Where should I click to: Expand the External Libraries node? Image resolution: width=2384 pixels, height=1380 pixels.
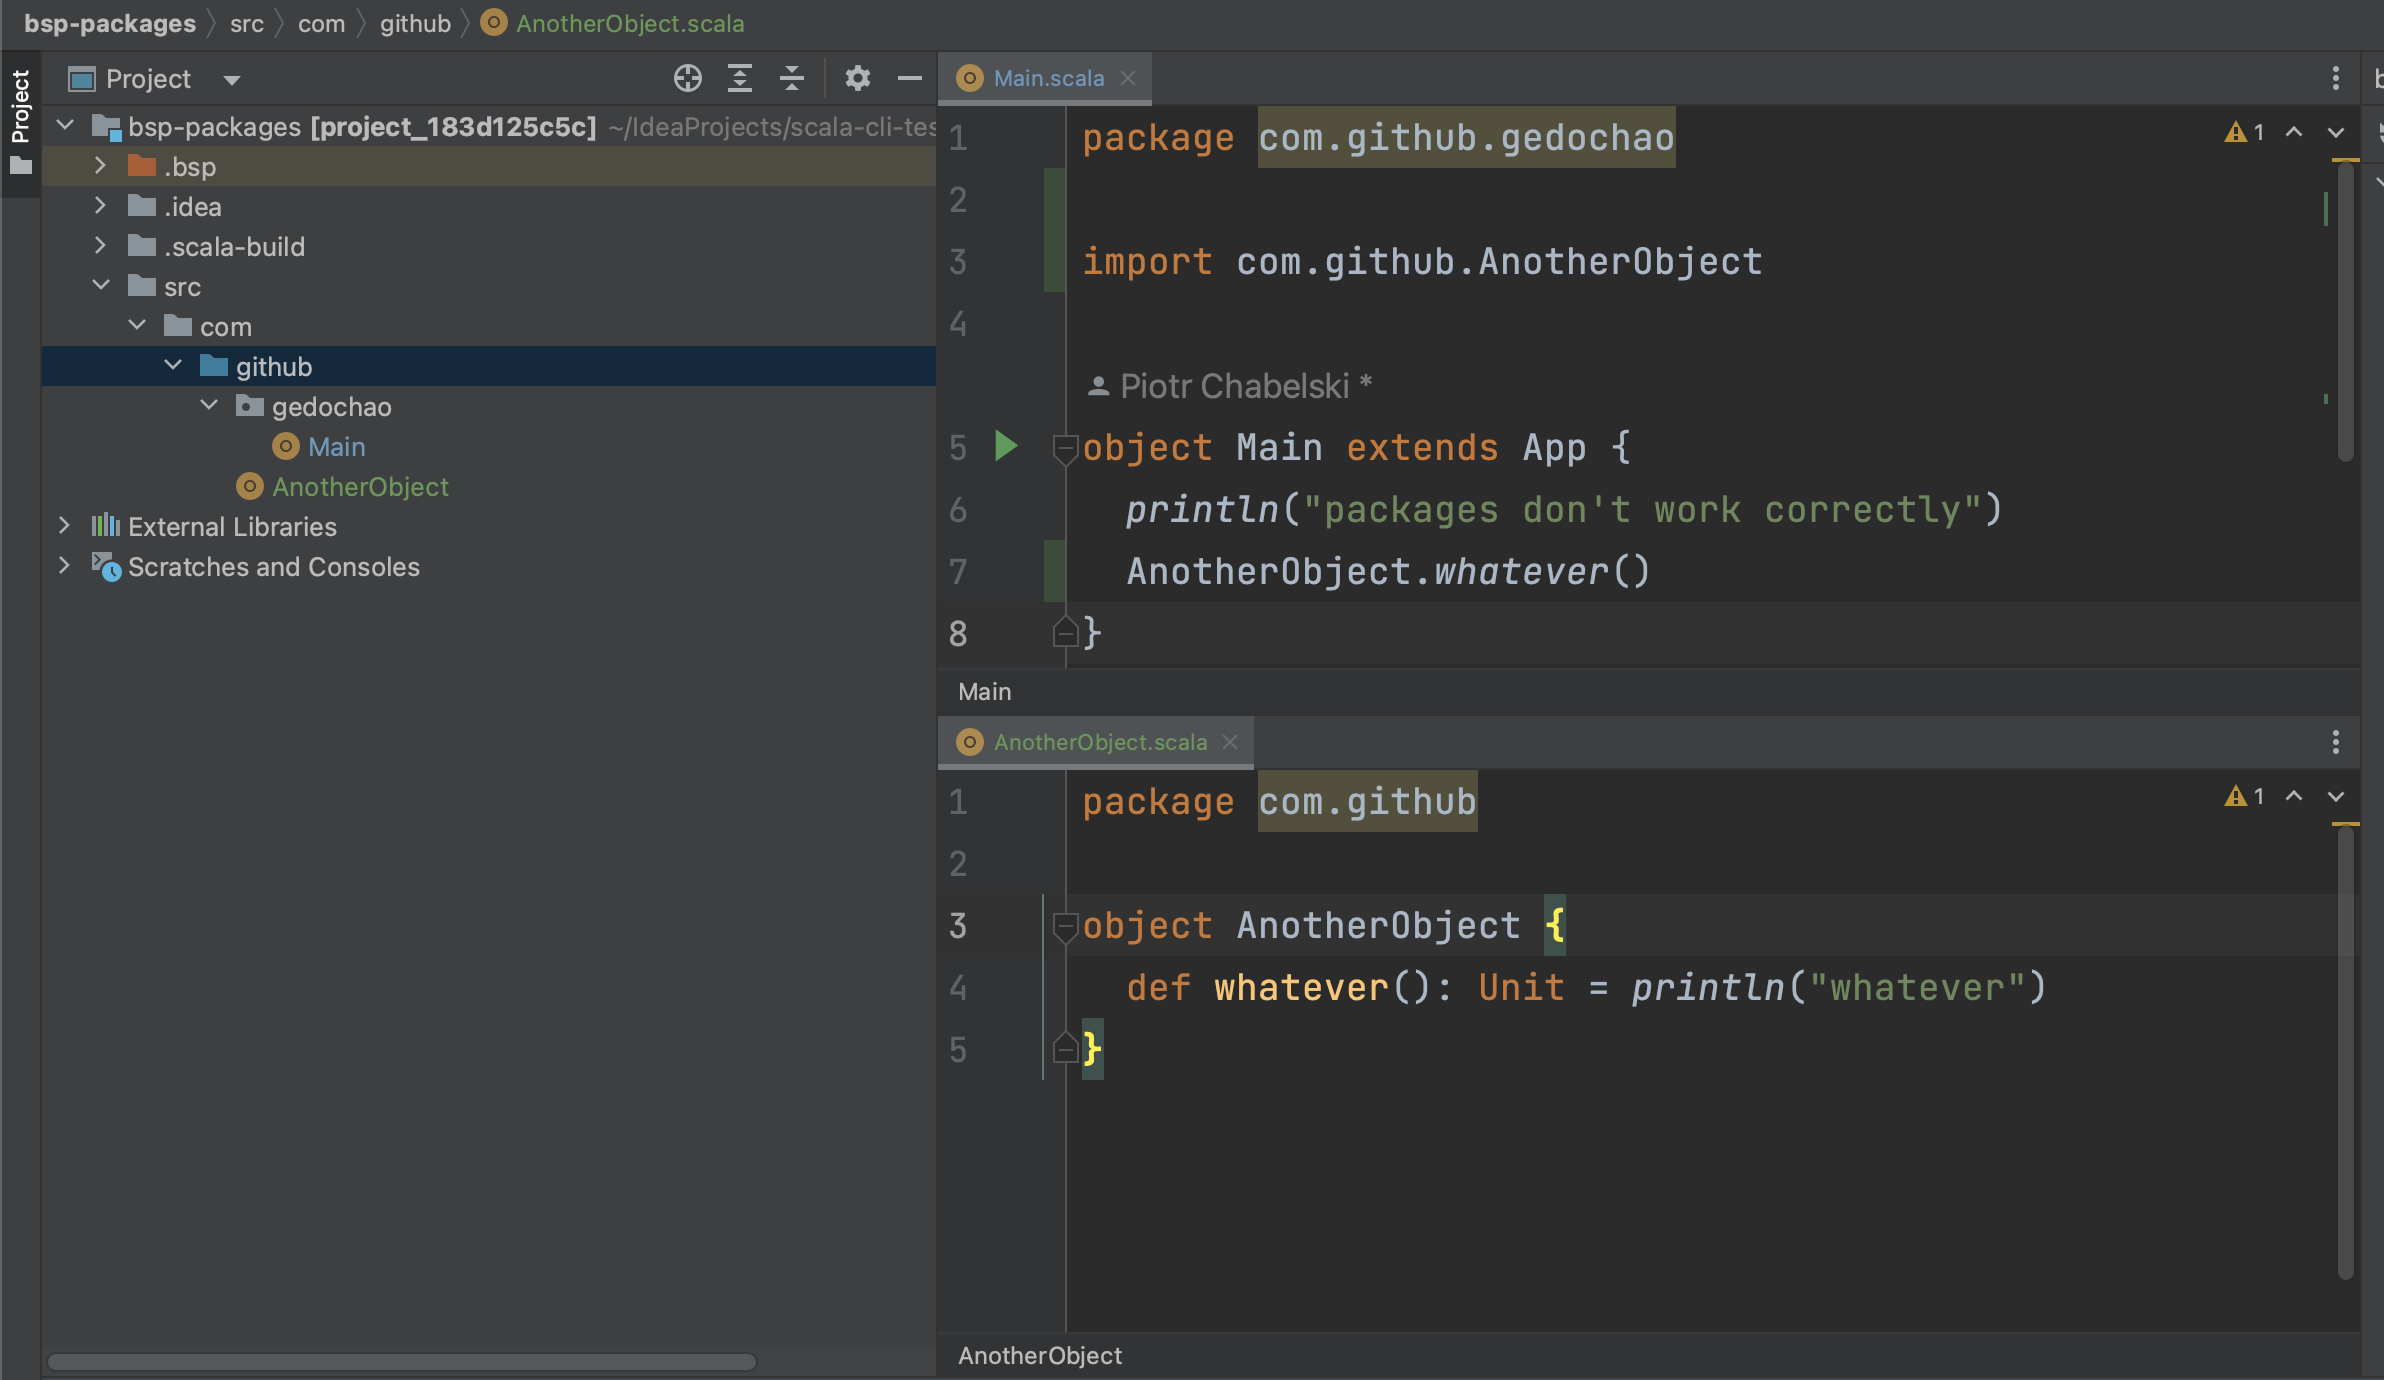[x=63, y=526]
